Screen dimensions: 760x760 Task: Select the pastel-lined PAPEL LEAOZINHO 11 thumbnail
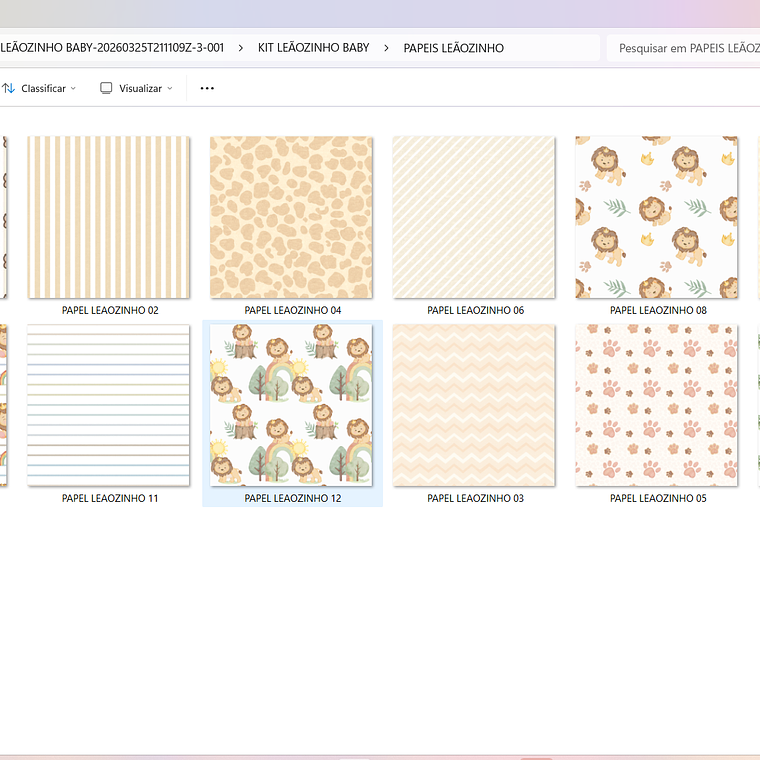tap(109, 405)
